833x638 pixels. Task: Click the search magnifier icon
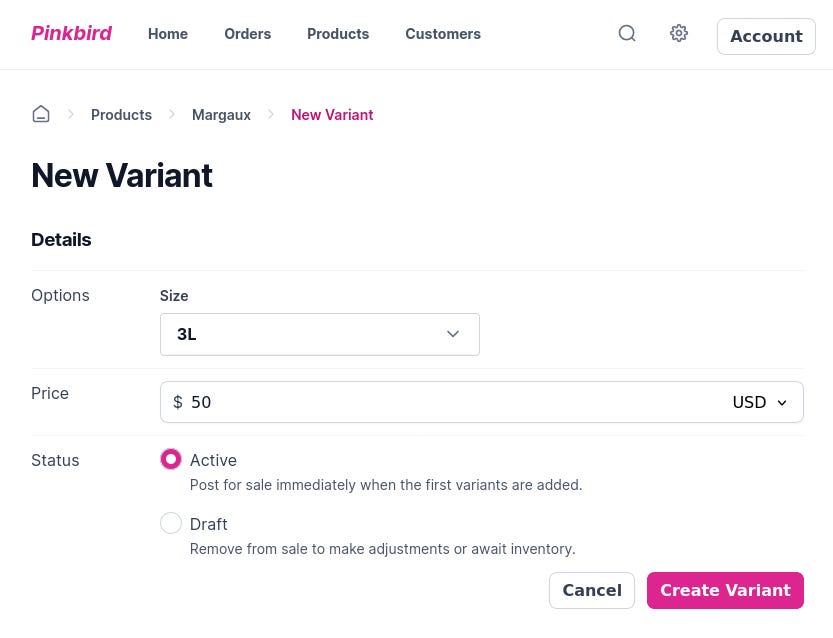627,34
